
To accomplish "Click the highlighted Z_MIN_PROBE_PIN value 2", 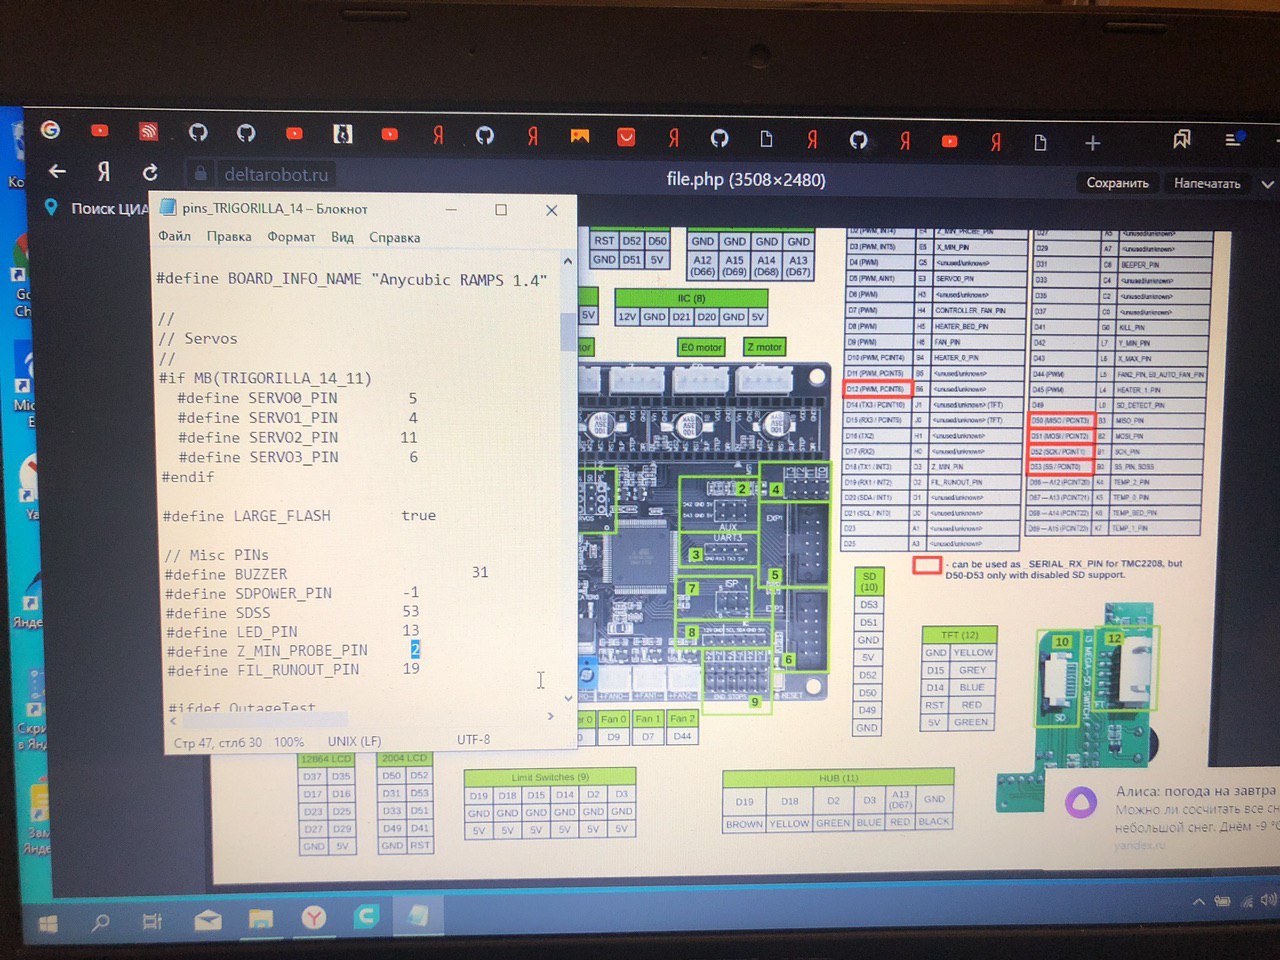I will point(415,650).
